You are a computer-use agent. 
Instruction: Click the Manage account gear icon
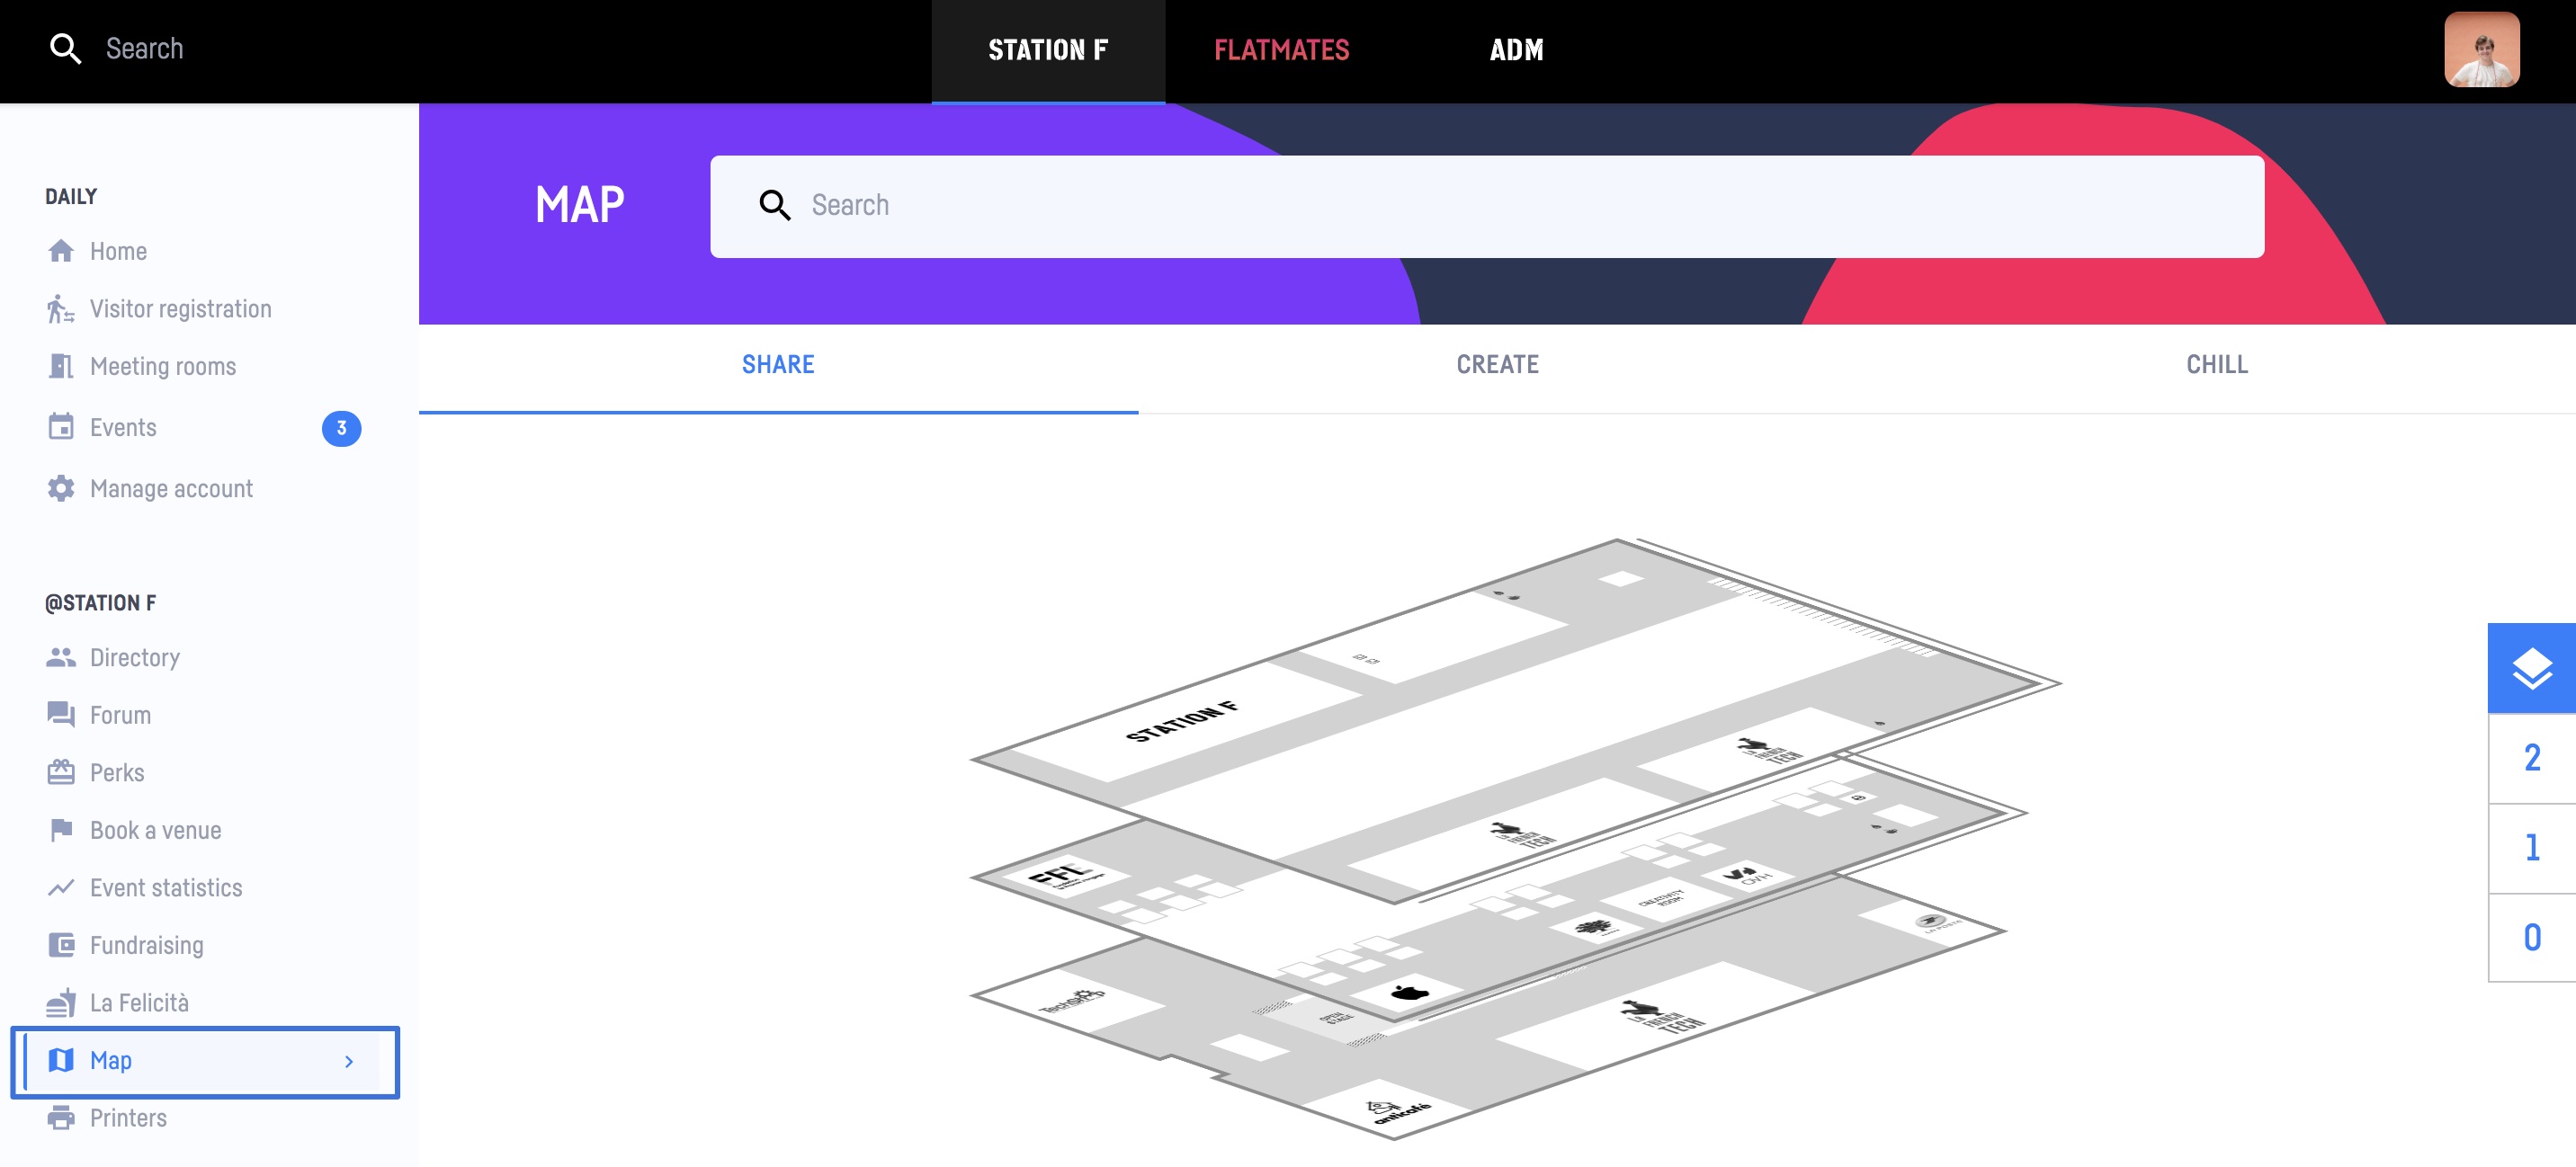point(61,488)
